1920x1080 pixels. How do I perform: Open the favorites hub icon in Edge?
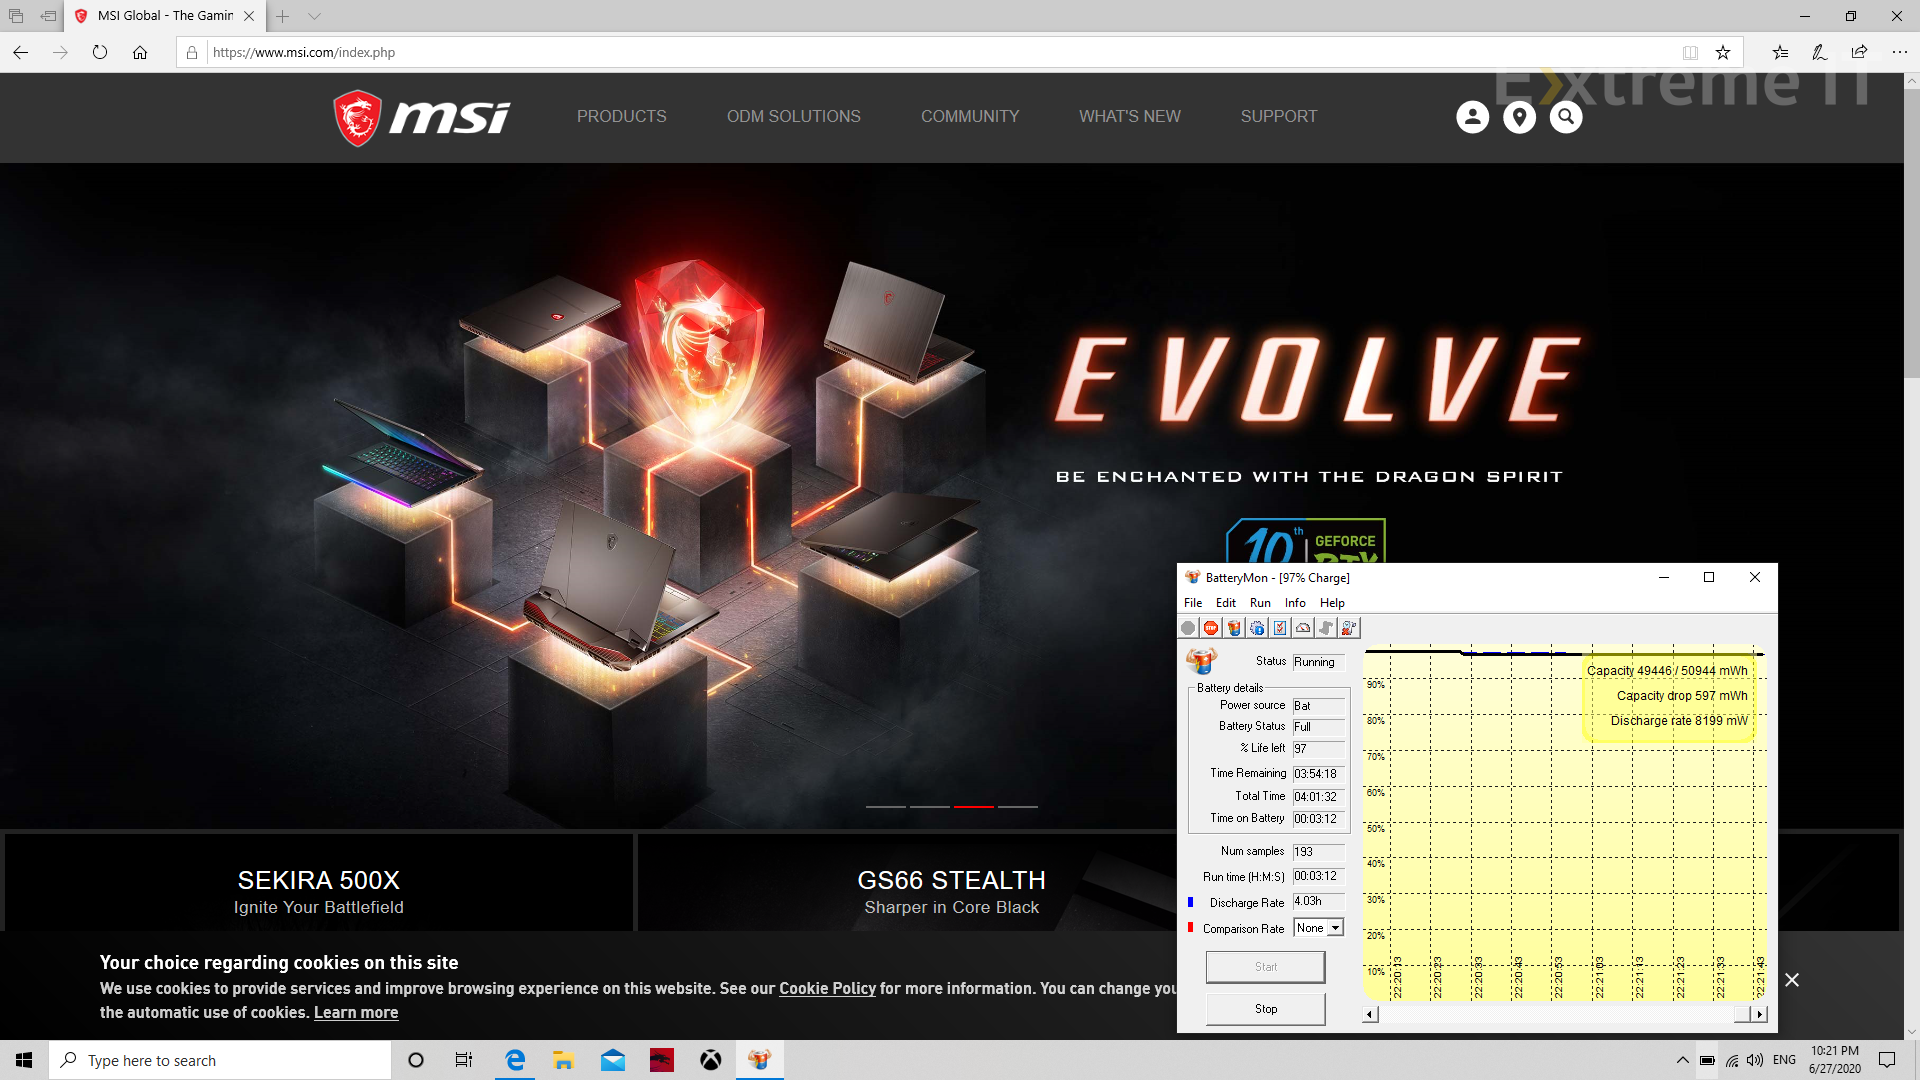click(1780, 52)
